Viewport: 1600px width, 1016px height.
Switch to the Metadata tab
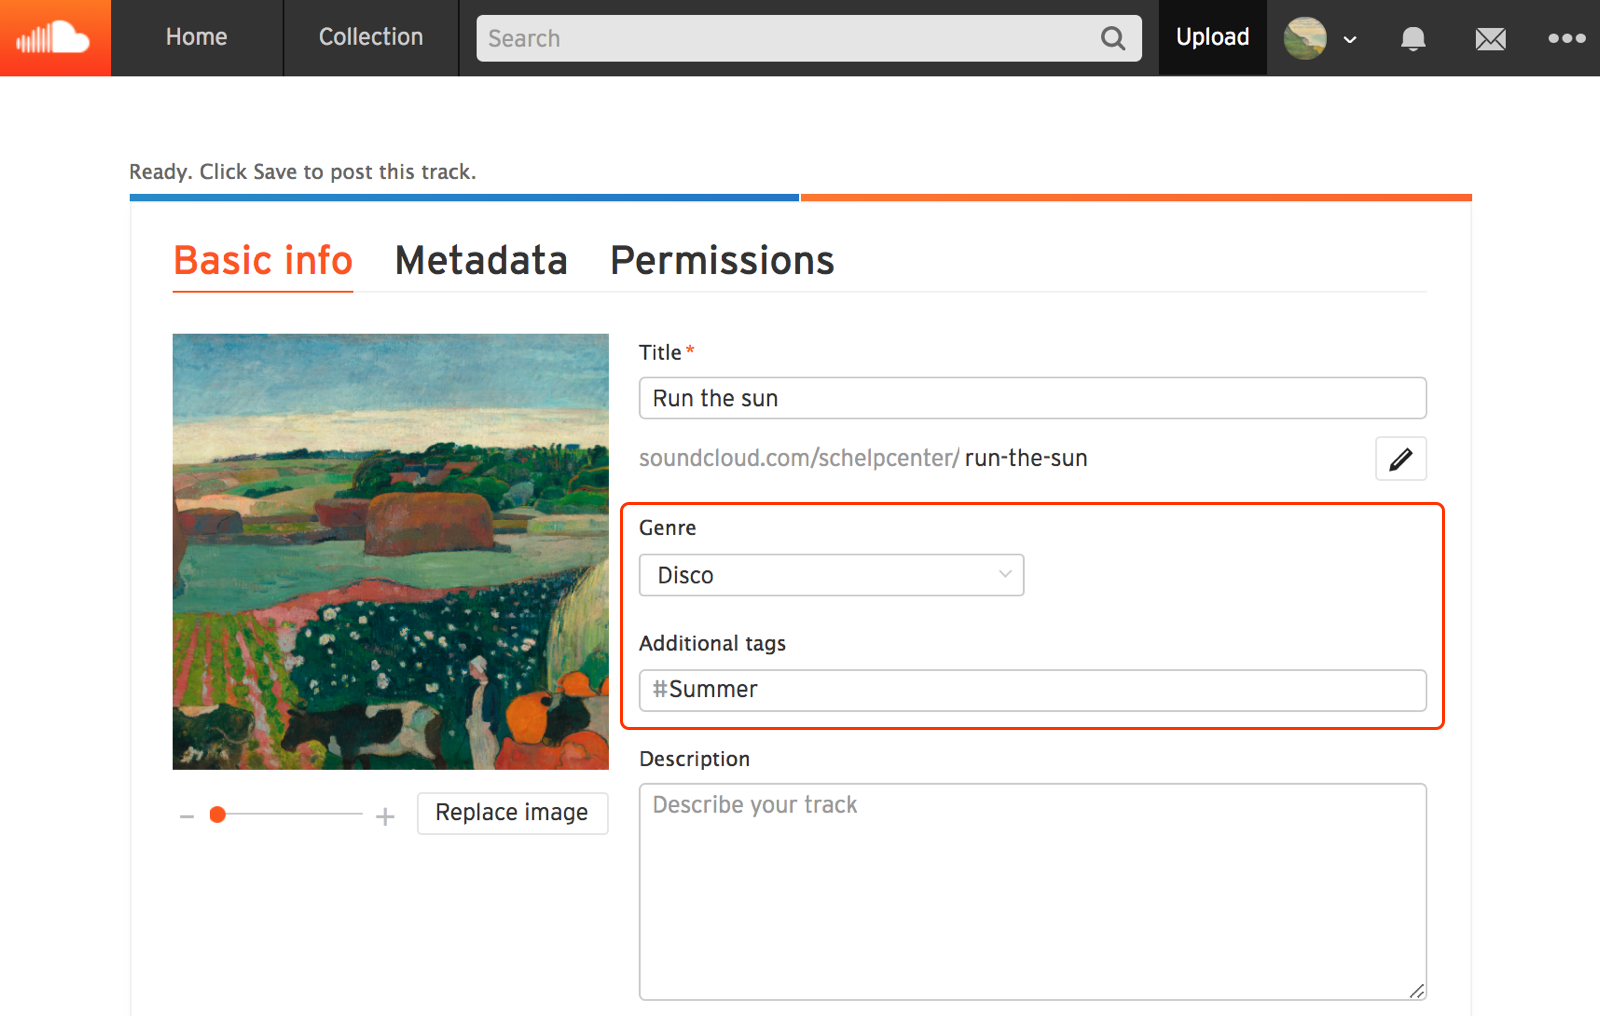[x=481, y=260]
